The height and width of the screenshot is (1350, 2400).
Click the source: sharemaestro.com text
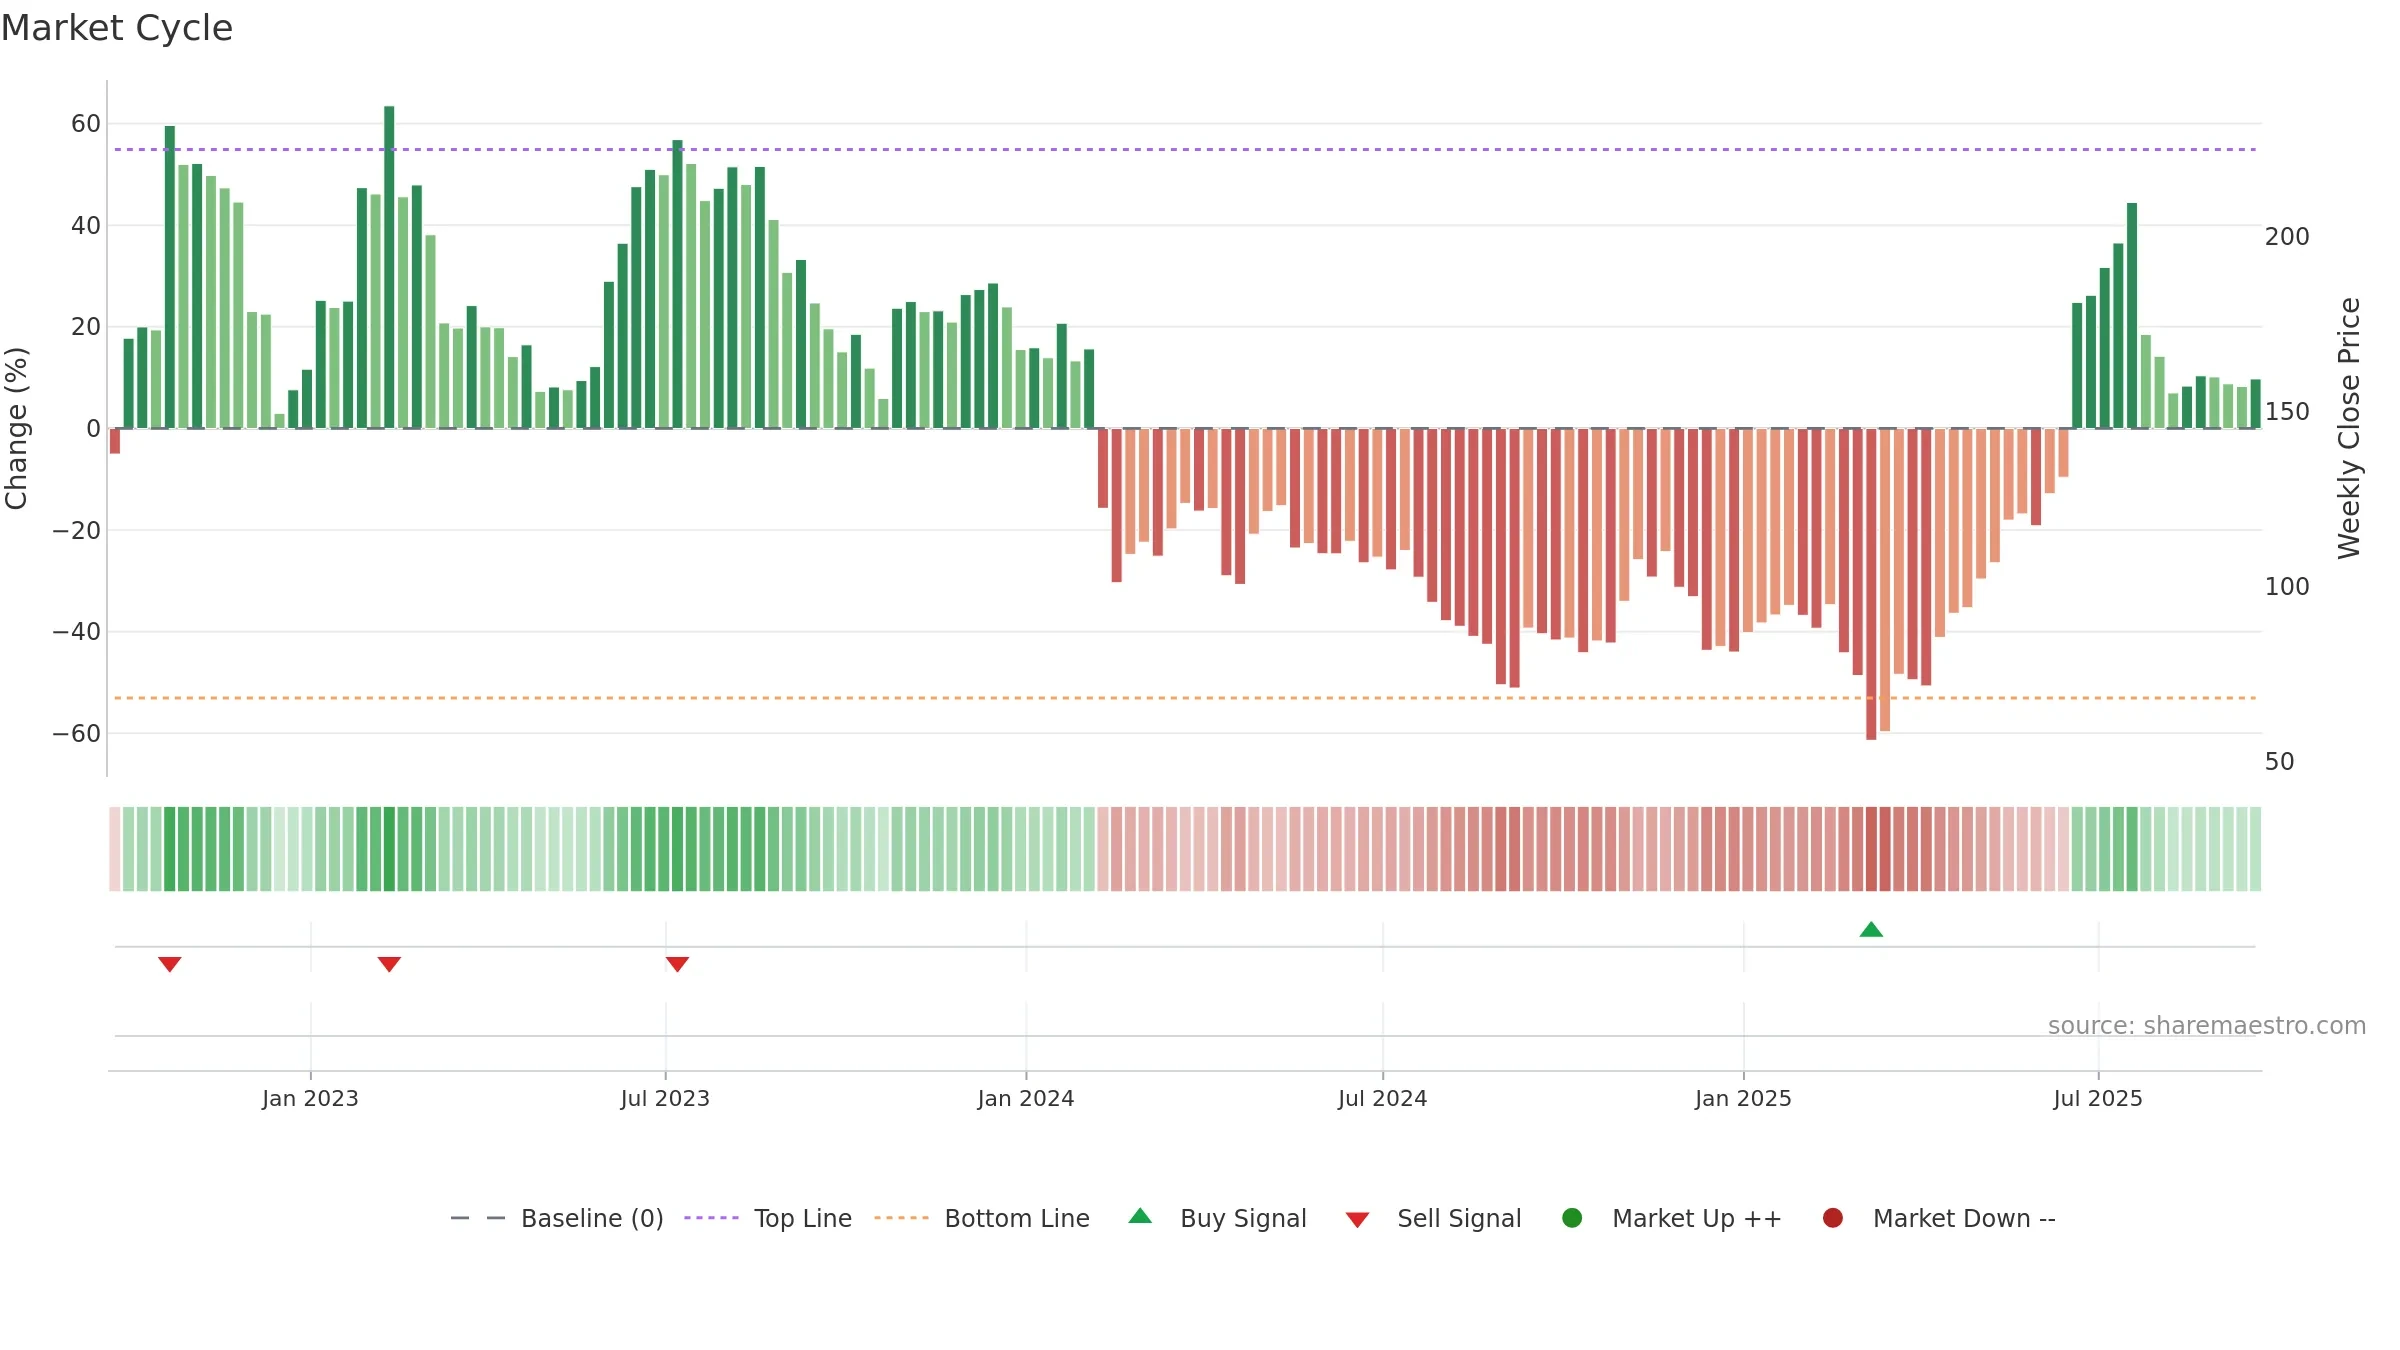(2207, 1026)
